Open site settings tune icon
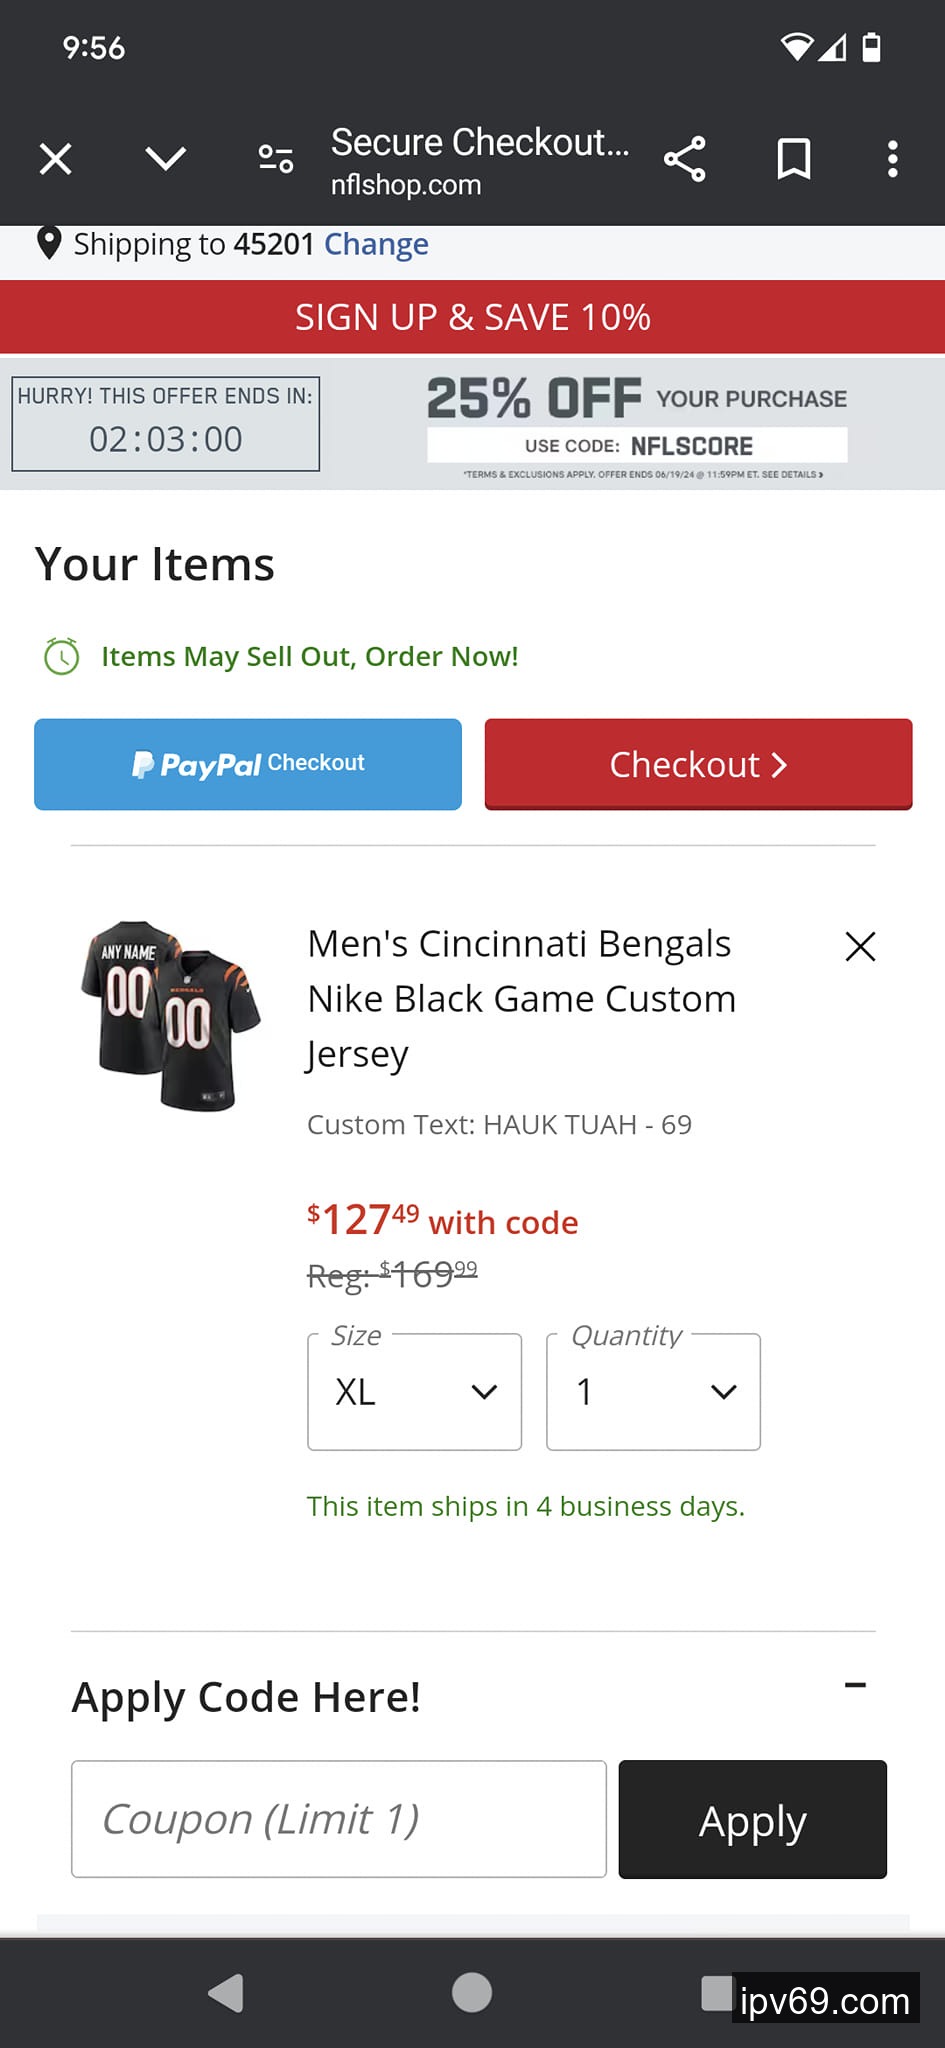 click(x=276, y=159)
